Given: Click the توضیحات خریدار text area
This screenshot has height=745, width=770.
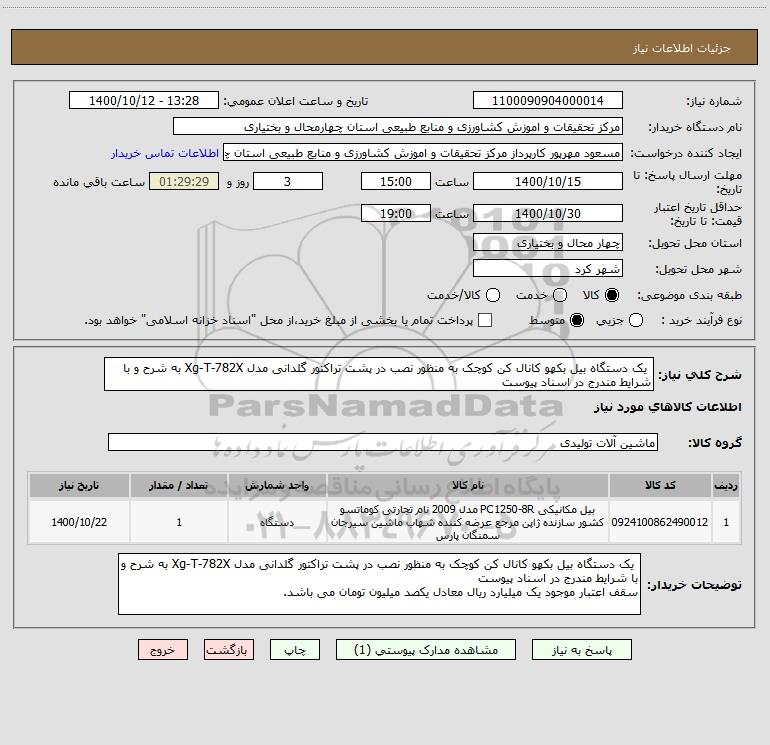Looking at the screenshot, I should (x=379, y=584).
